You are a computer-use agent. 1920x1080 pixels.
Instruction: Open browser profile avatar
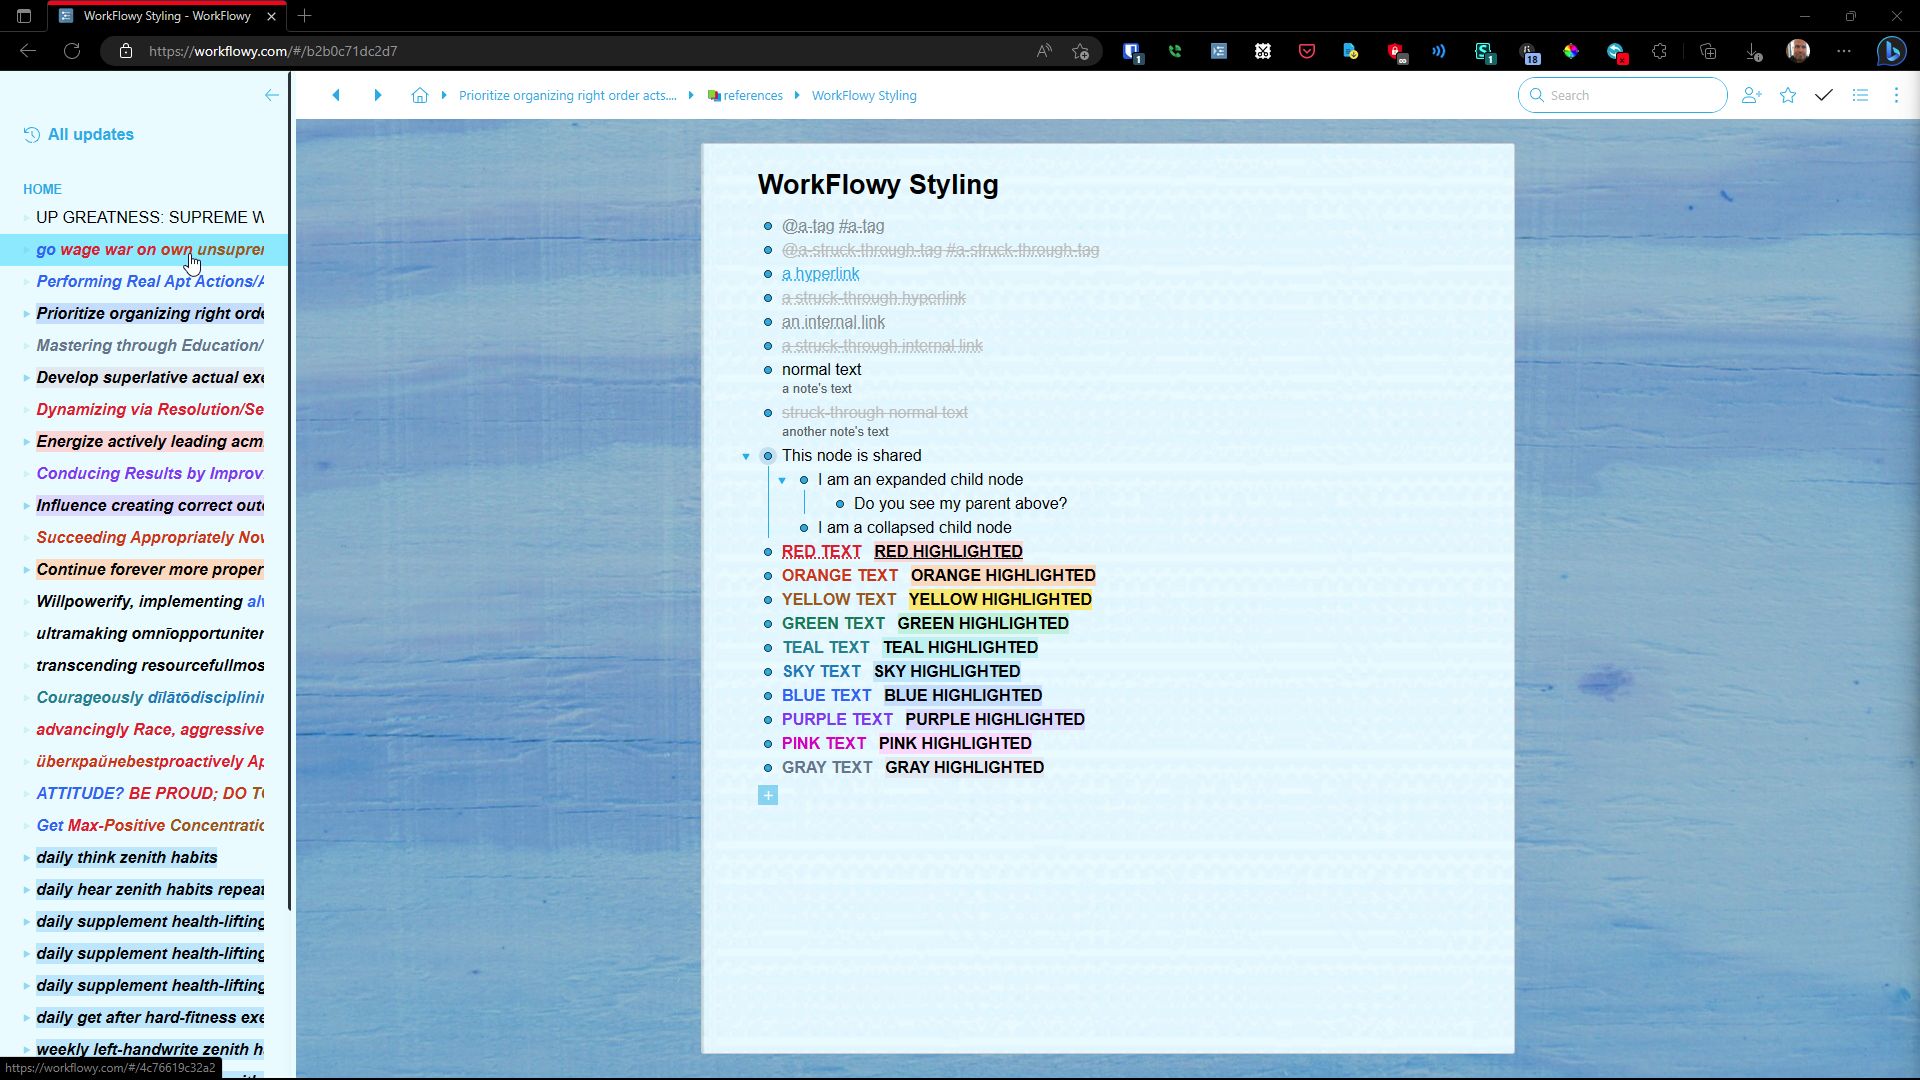1798,51
